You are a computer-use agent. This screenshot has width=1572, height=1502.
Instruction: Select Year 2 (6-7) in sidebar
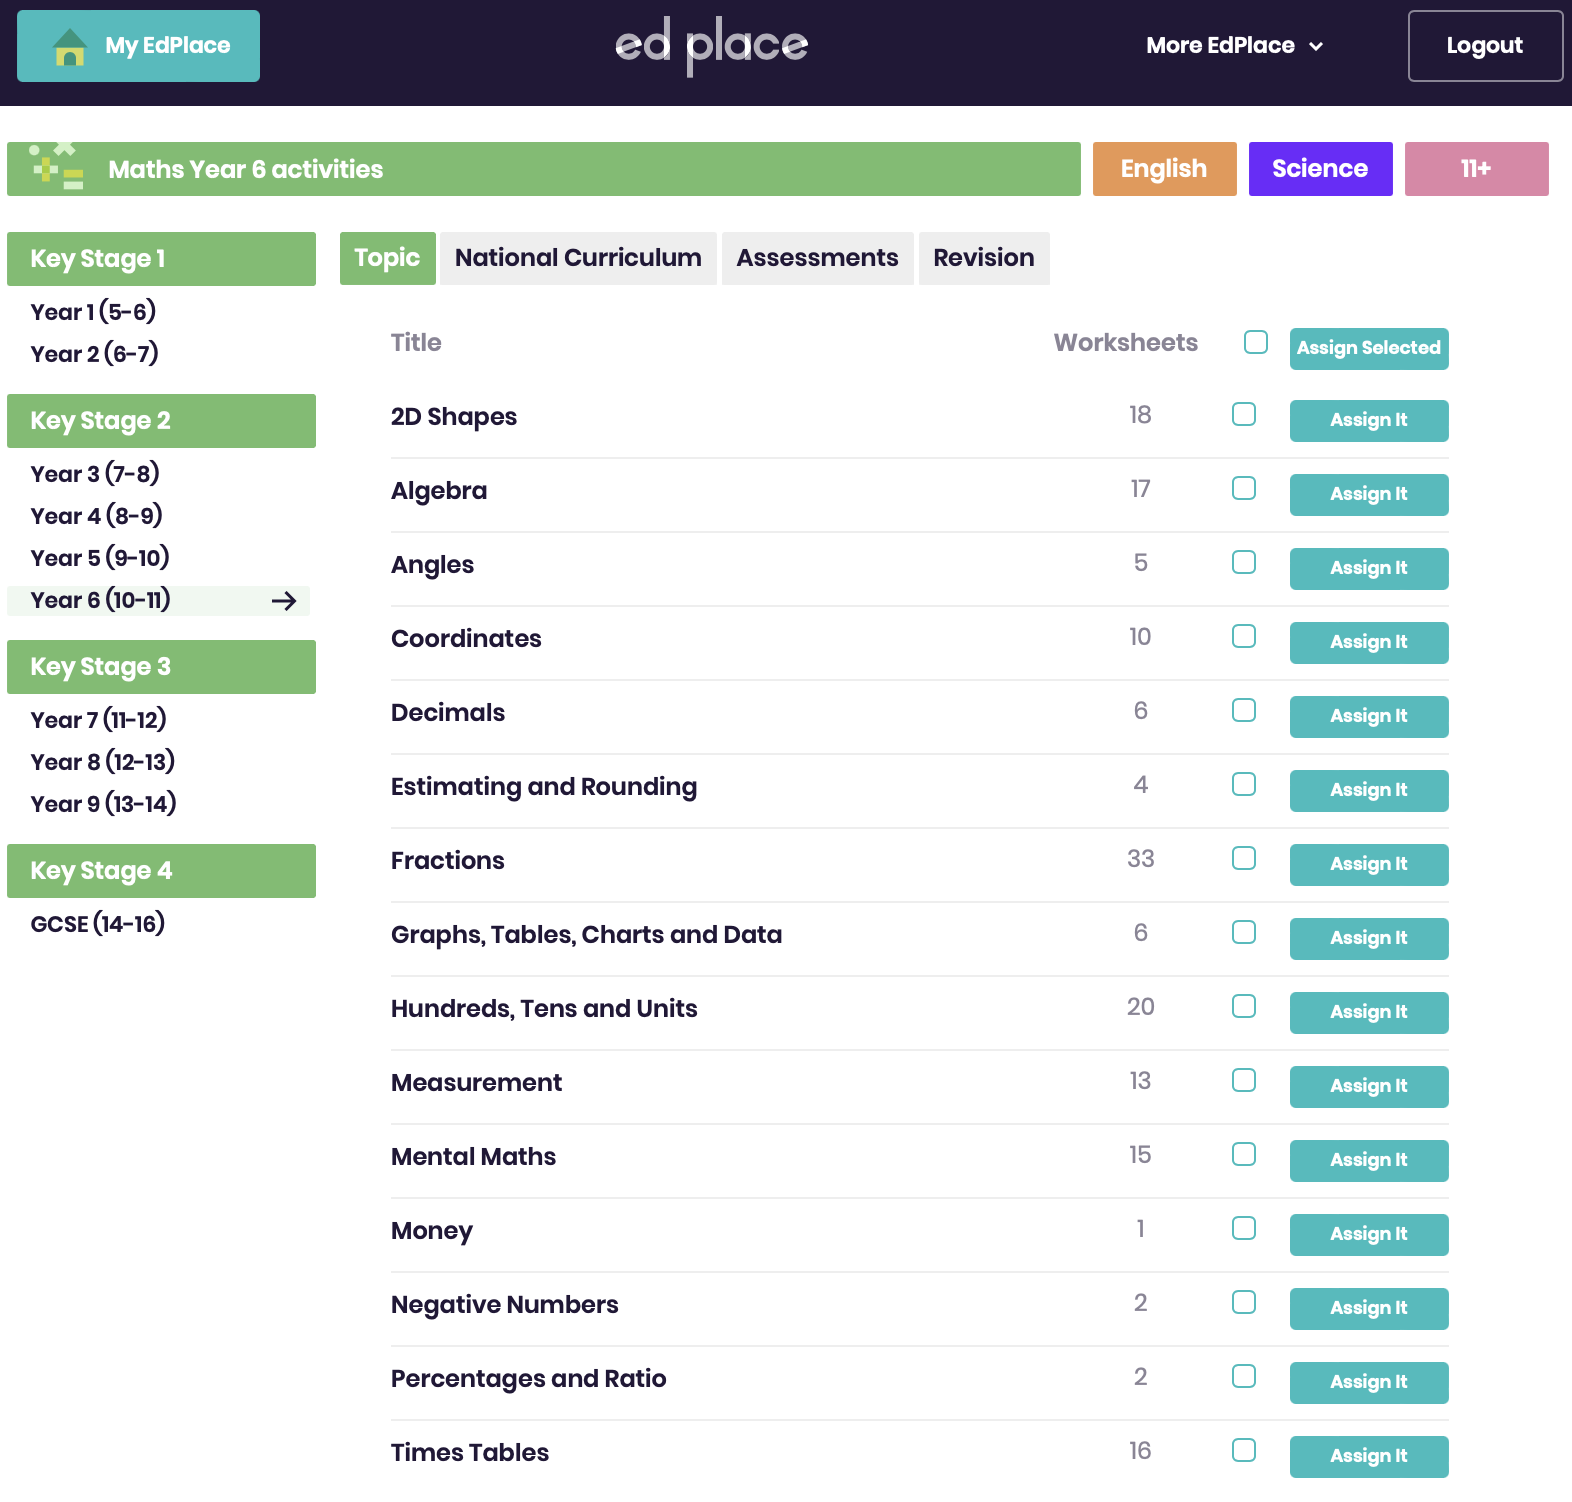coord(95,354)
